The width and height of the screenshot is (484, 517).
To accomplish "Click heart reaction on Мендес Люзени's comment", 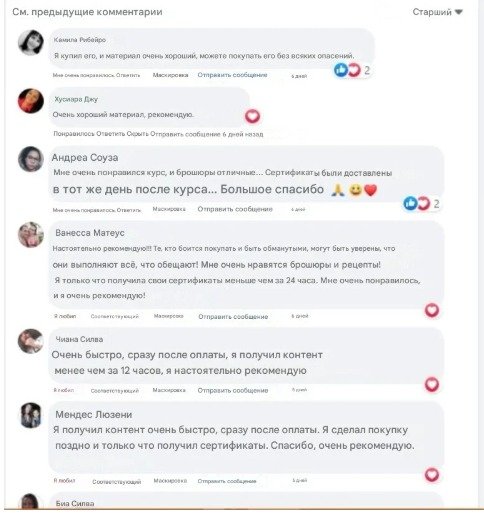I will 432,475.
